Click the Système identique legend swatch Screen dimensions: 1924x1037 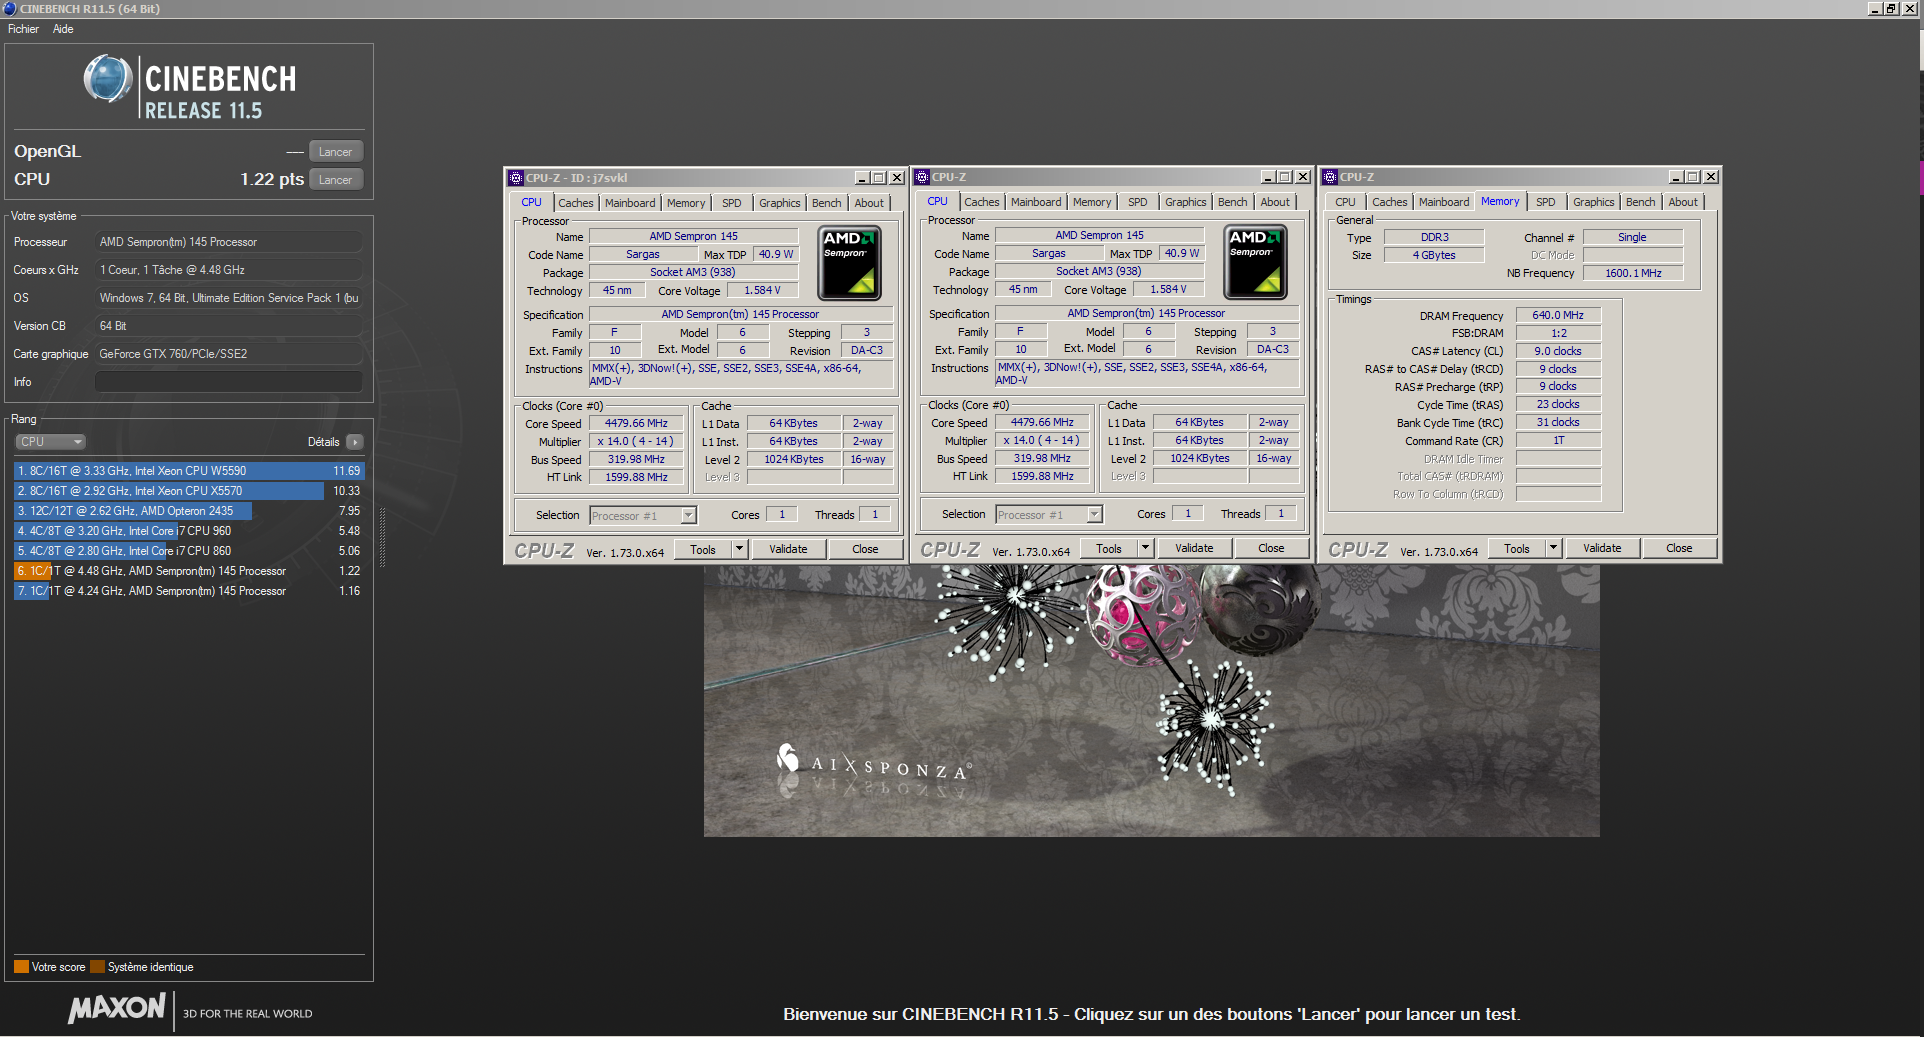(x=97, y=967)
